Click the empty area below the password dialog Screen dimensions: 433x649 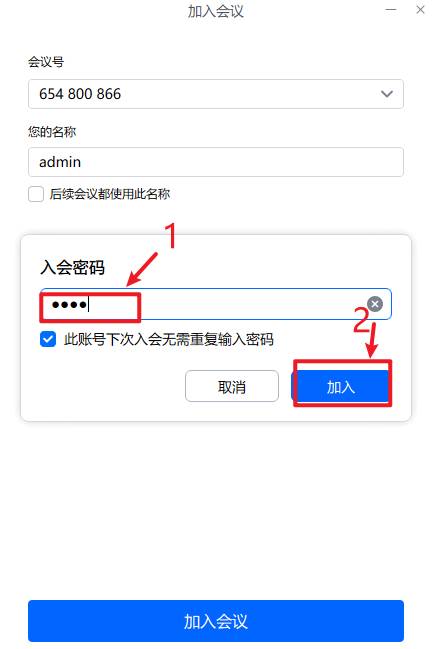click(216, 509)
